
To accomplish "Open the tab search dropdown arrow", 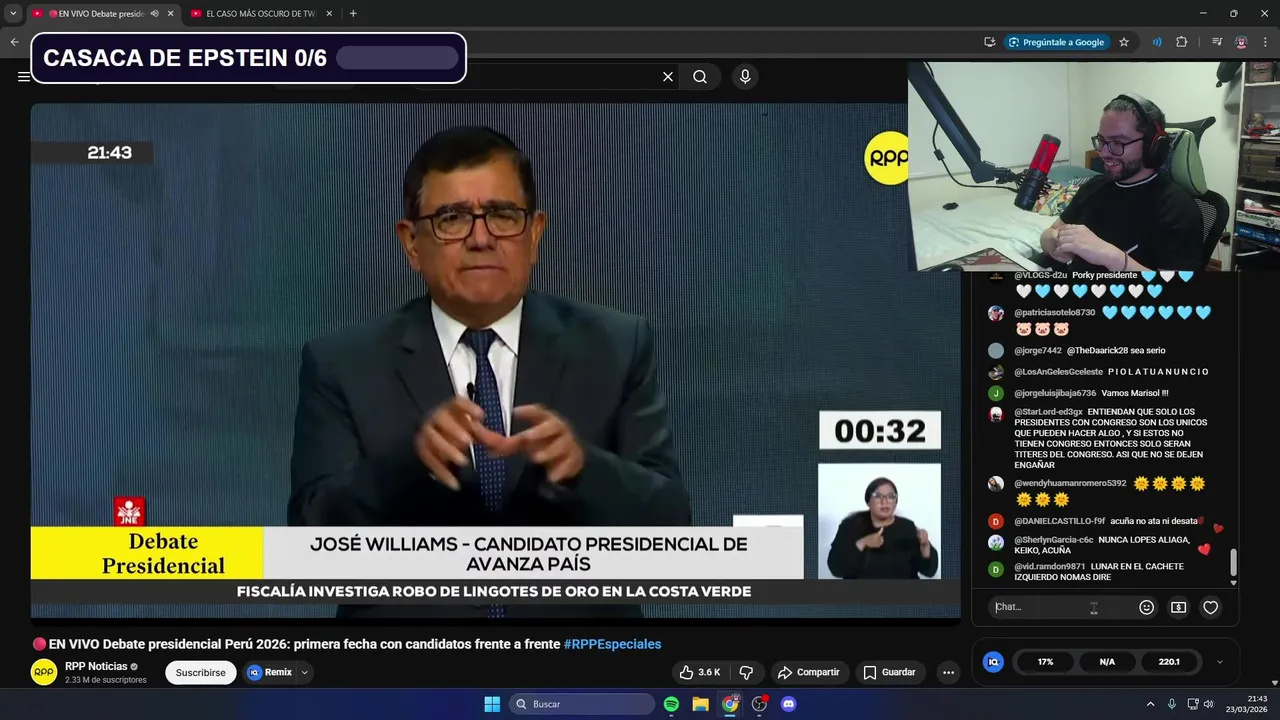I will [x=13, y=13].
